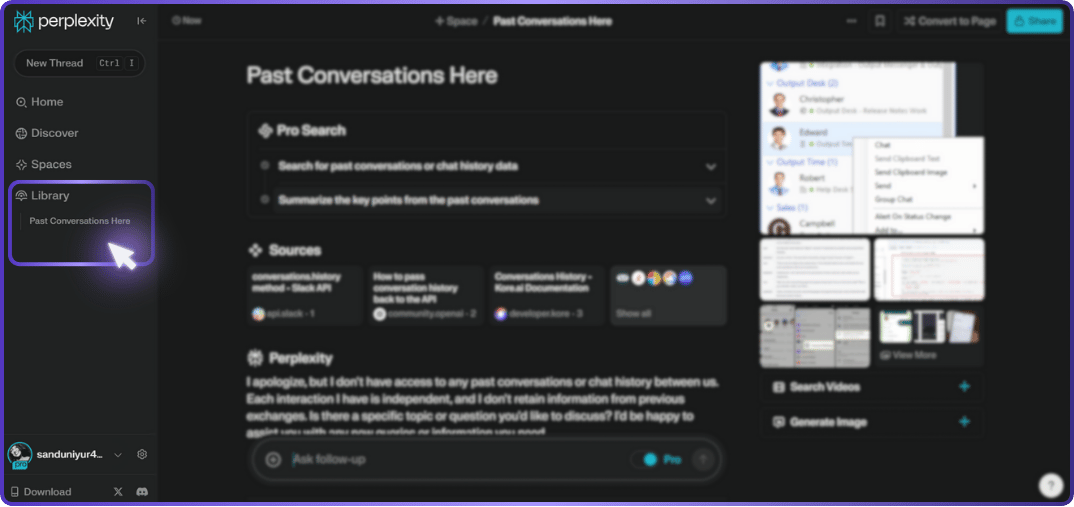Click the 'Now' timestamp in top bar
The image size is (1074, 507).
[x=187, y=21]
